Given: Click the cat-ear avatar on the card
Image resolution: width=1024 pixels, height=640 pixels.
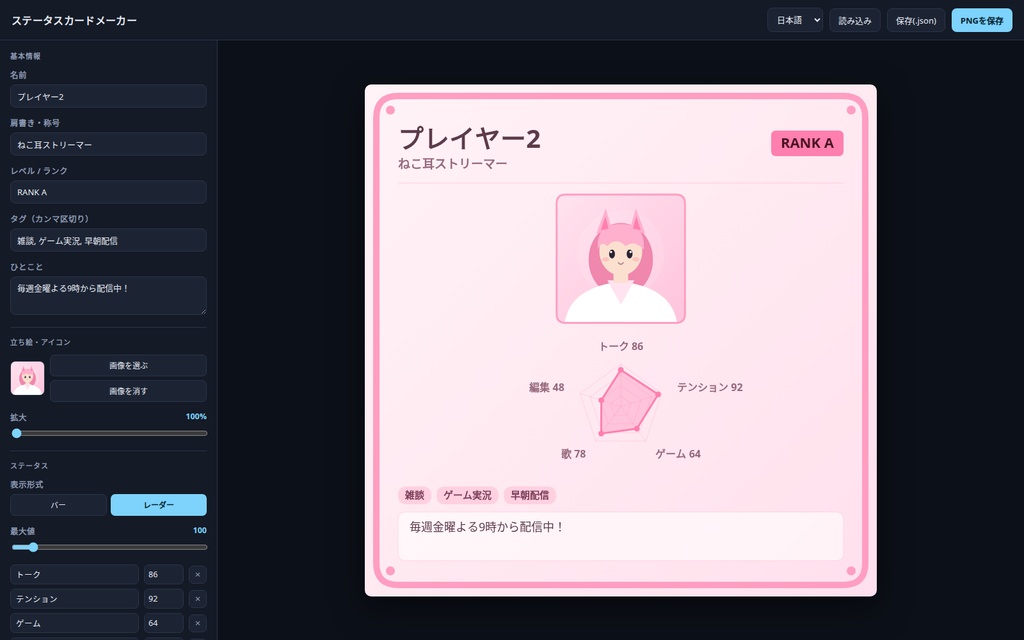Looking at the screenshot, I should pyautogui.click(x=620, y=259).
